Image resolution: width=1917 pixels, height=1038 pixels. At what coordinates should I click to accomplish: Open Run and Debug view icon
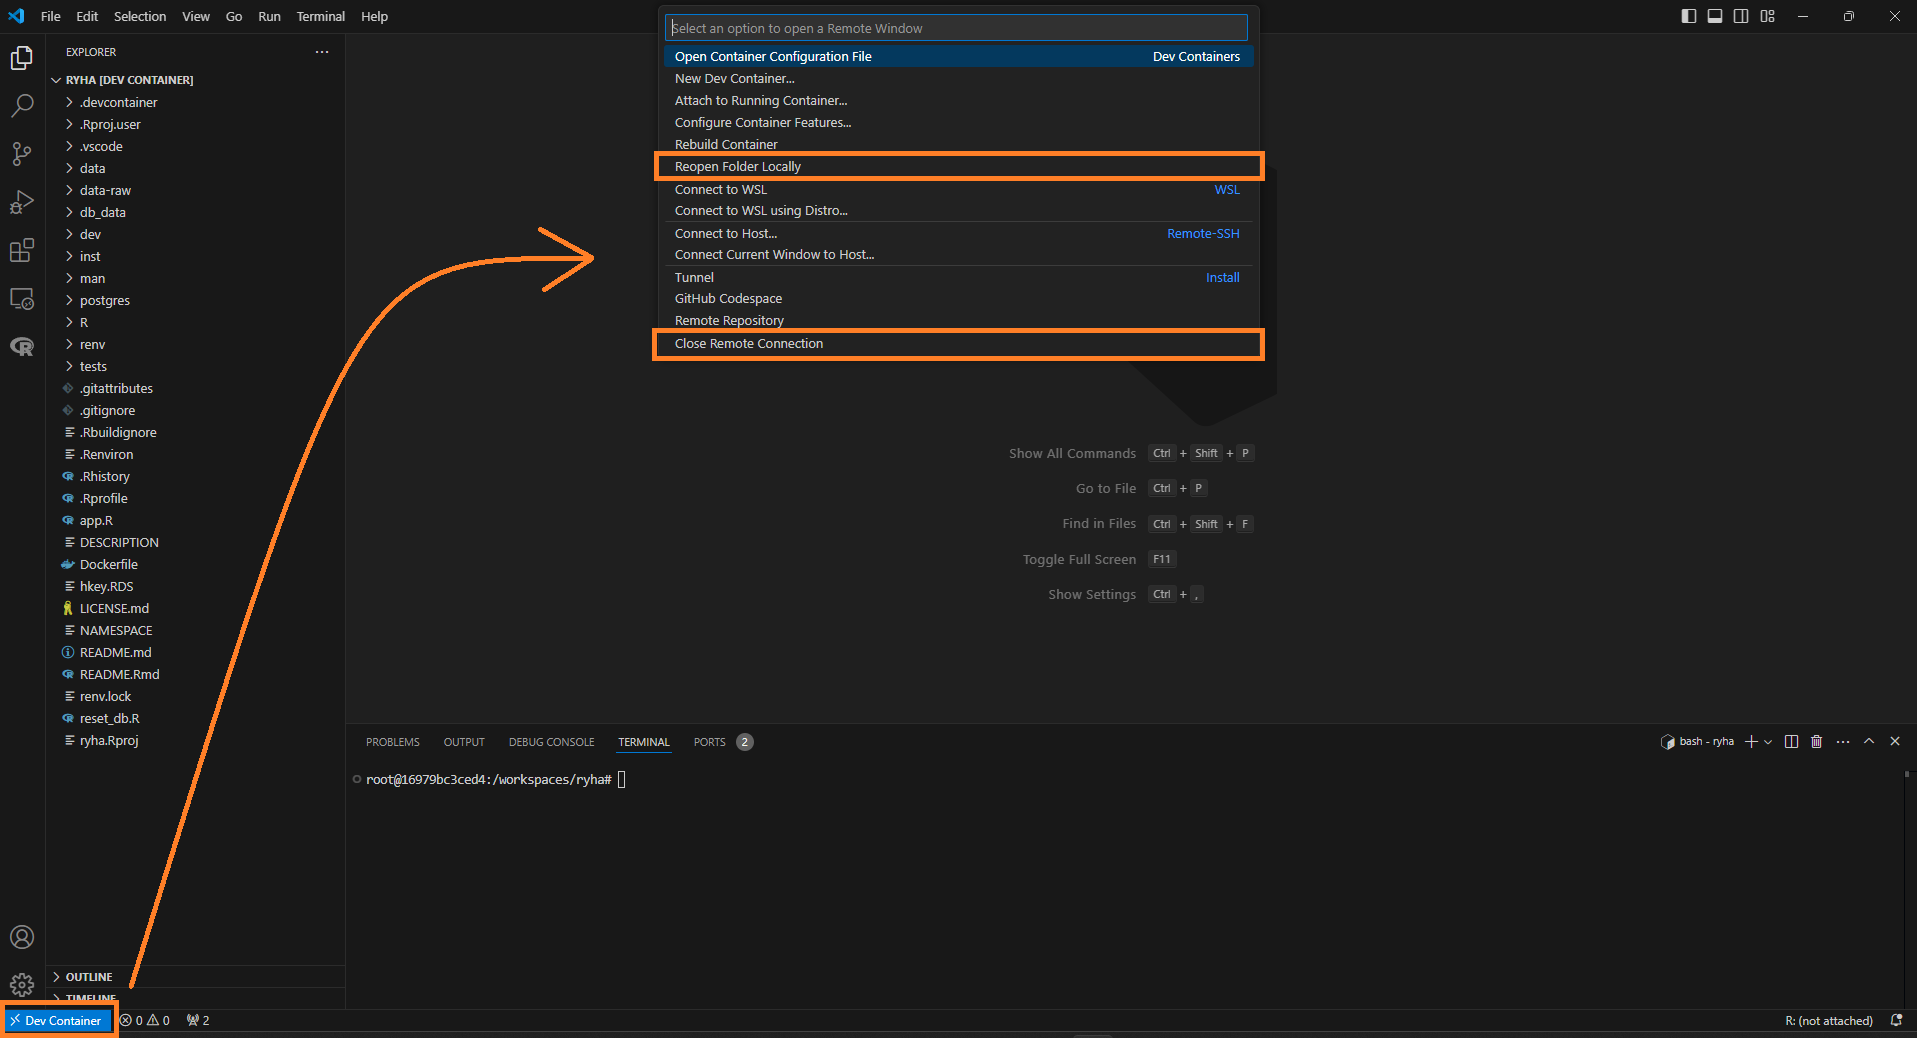coord(22,202)
